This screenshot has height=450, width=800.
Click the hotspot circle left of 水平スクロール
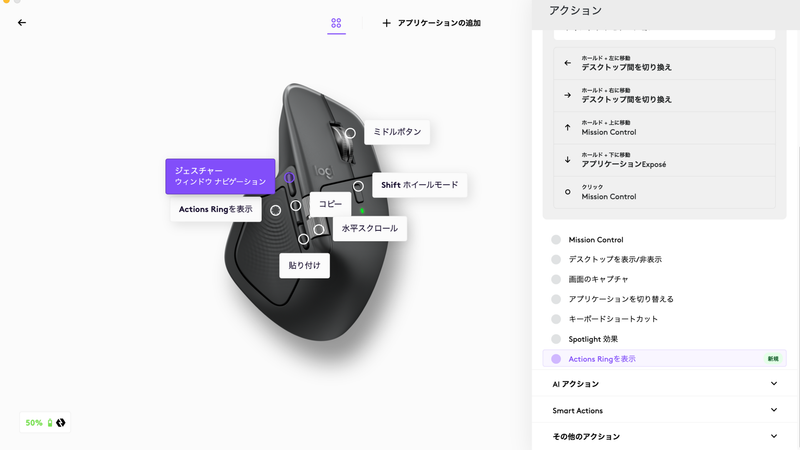point(319,230)
